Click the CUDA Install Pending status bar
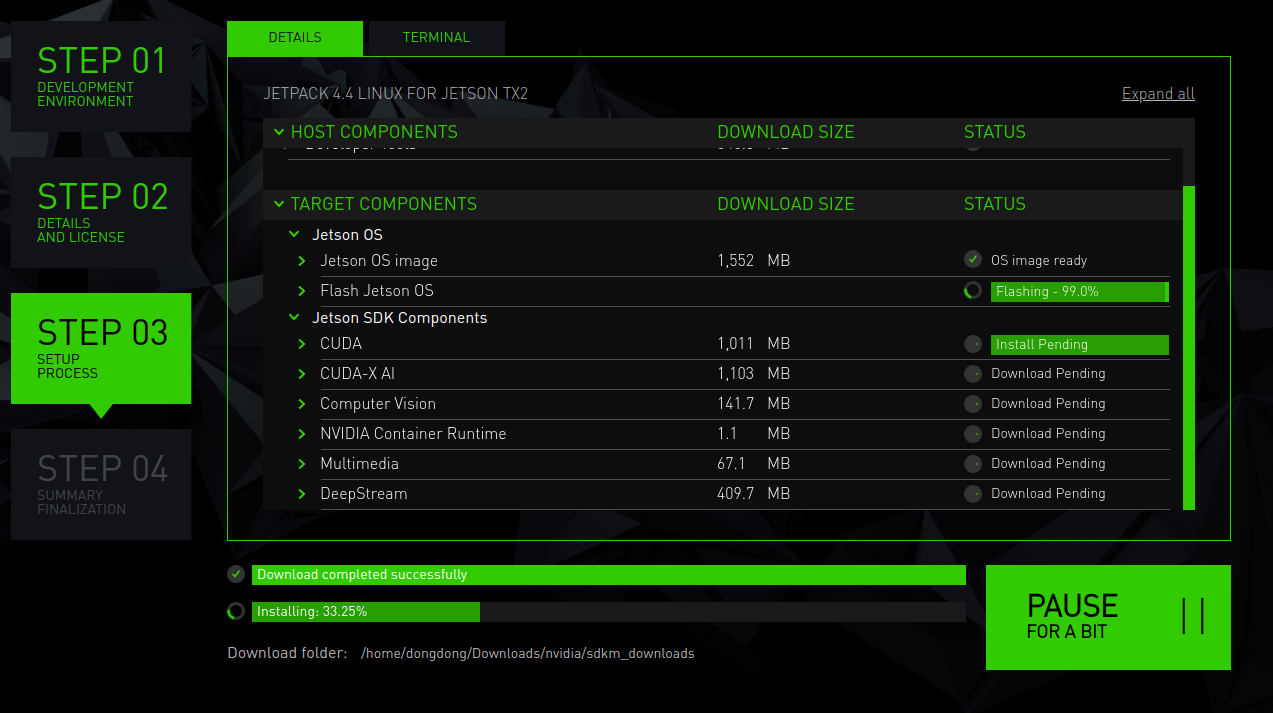The width and height of the screenshot is (1273, 713). point(1080,344)
